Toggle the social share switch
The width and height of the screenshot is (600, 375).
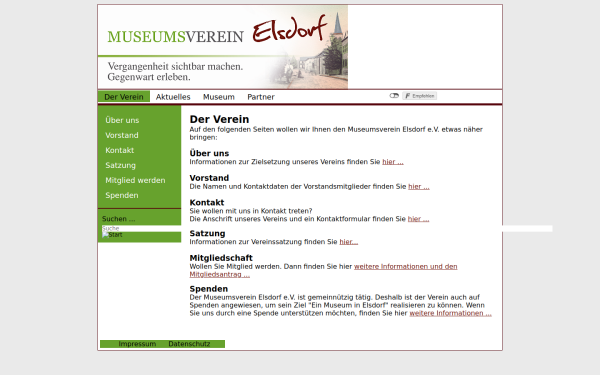pyautogui.click(x=394, y=96)
